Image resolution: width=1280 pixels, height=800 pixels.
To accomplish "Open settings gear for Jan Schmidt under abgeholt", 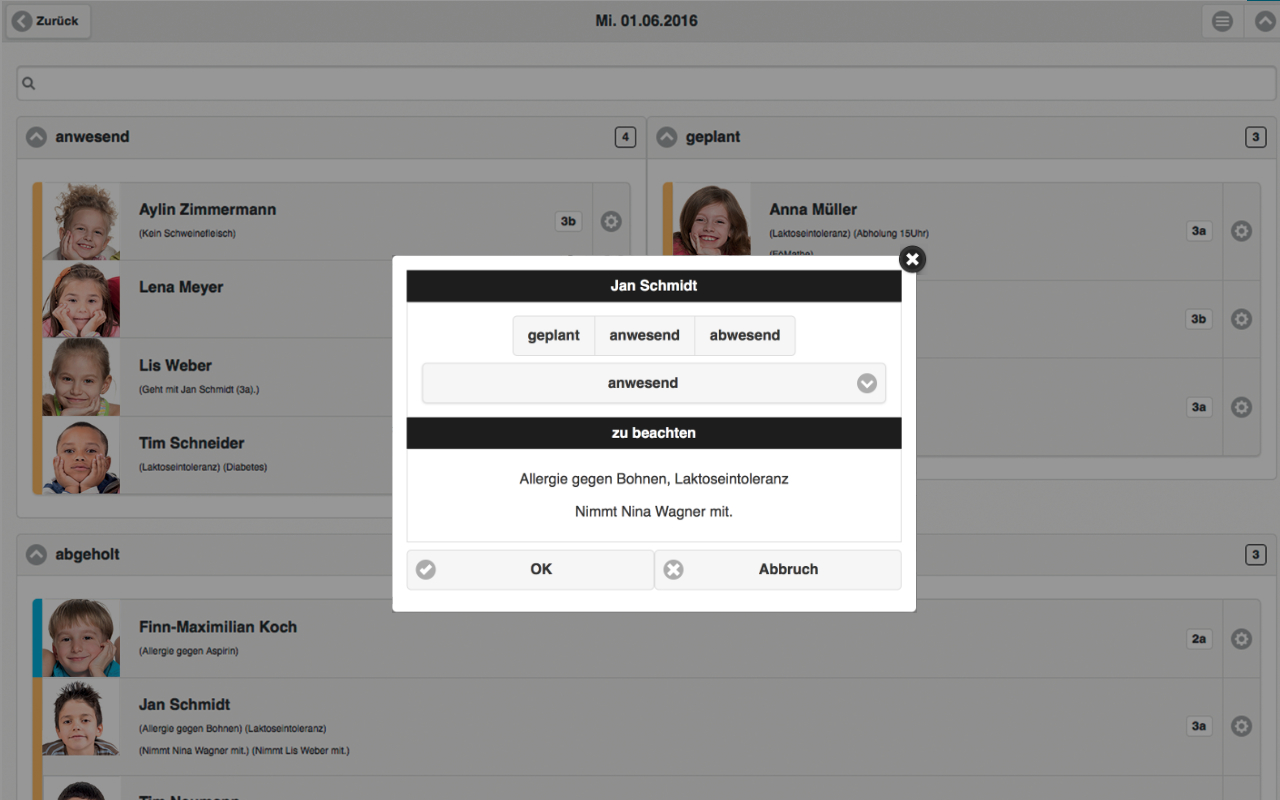I will 1241,725.
